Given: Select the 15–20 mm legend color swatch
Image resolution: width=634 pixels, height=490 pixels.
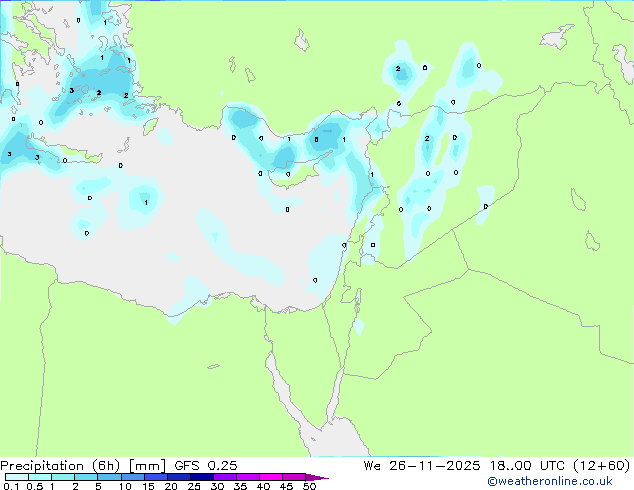Looking at the screenshot, I should (155, 477).
